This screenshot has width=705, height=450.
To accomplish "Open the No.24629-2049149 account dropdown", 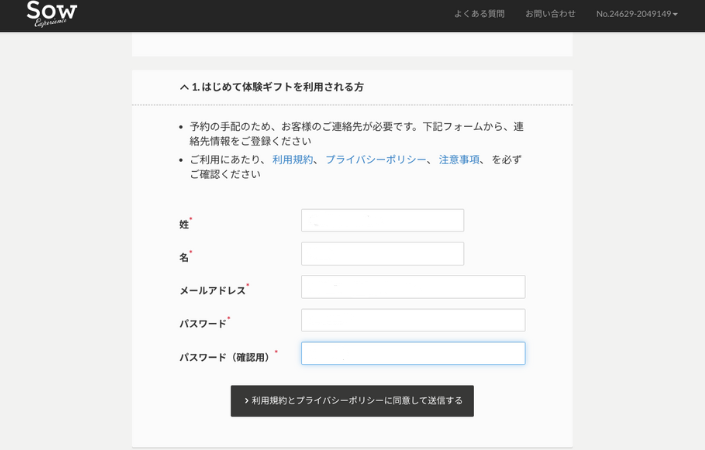I will (x=637, y=14).
